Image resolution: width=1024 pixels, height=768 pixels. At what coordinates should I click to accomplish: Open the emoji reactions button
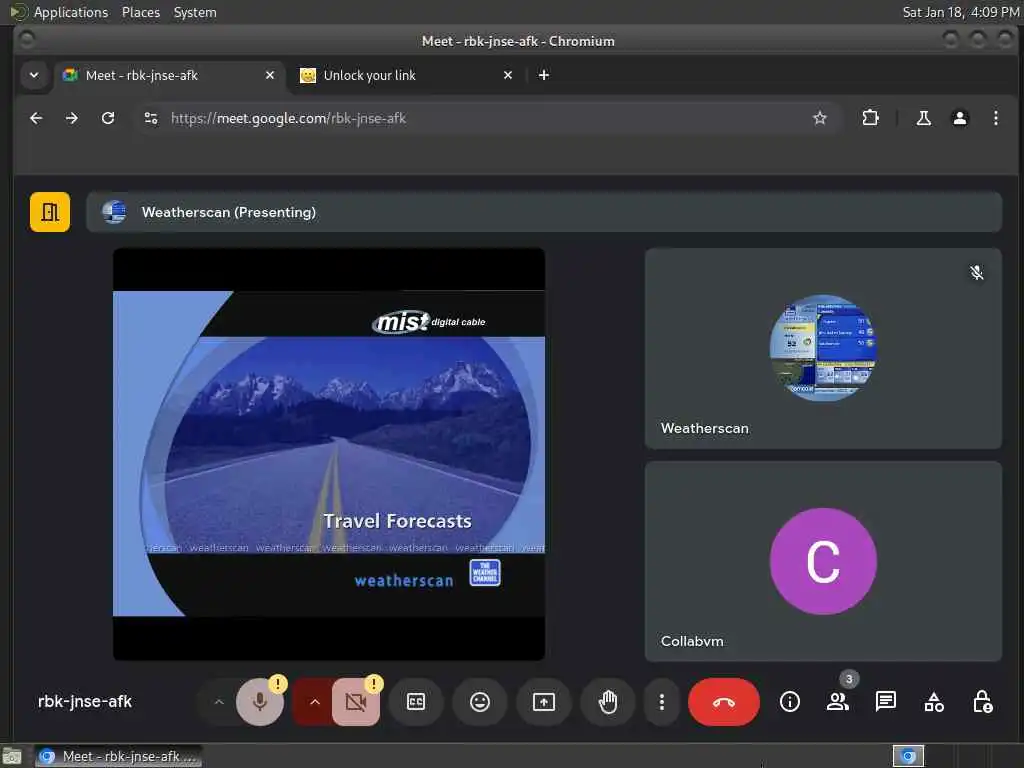(x=480, y=702)
